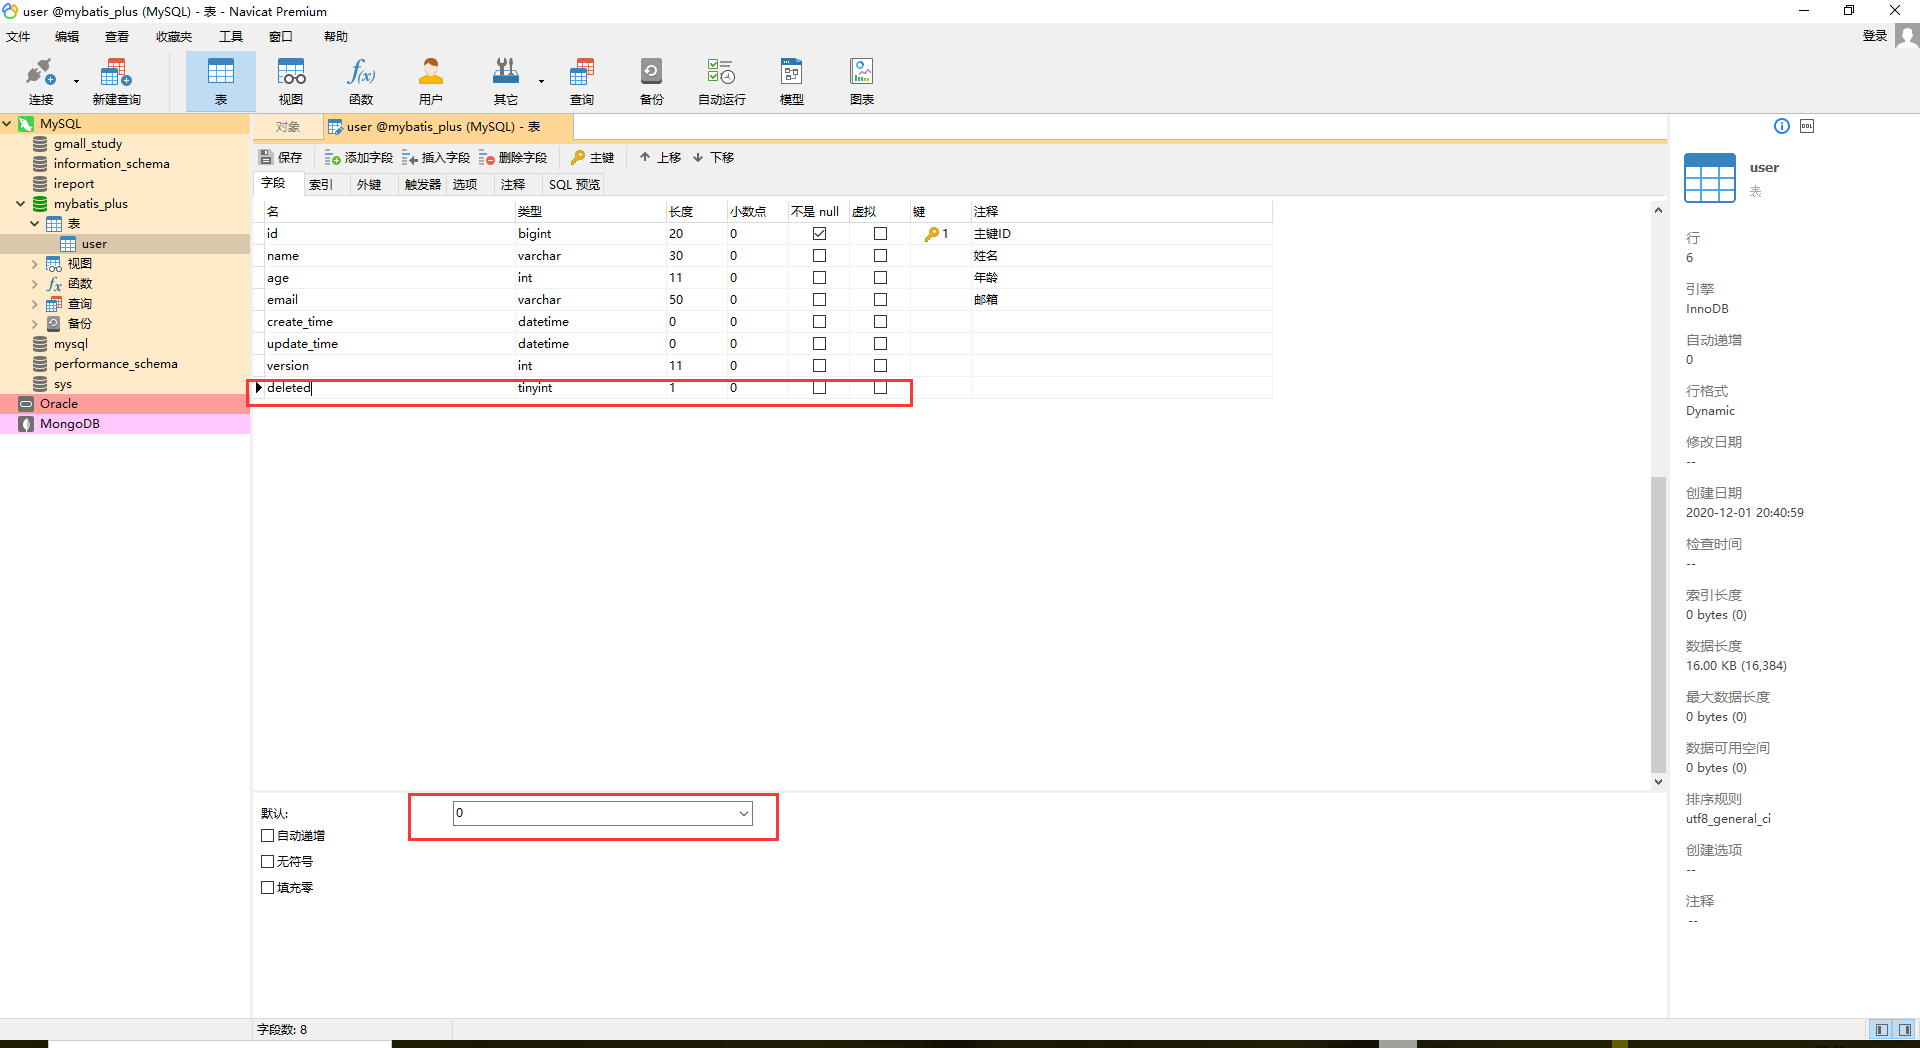Open the 文件 menu

[18, 37]
